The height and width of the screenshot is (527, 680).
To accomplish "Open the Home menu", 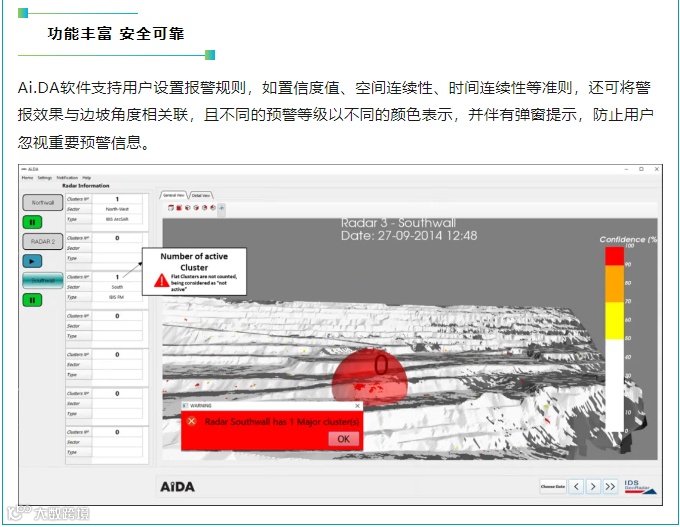I will tap(27, 177).
